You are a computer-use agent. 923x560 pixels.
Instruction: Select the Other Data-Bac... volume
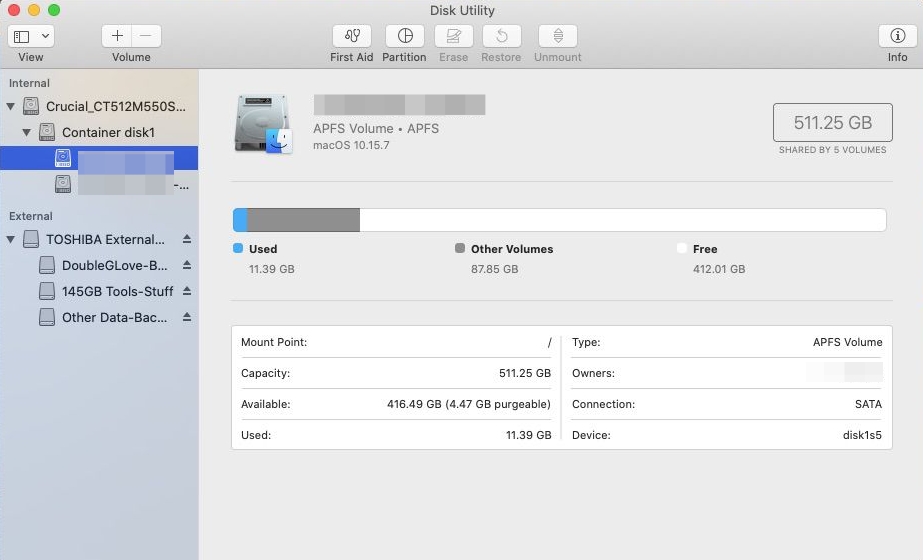pyautogui.click(x=99, y=317)
